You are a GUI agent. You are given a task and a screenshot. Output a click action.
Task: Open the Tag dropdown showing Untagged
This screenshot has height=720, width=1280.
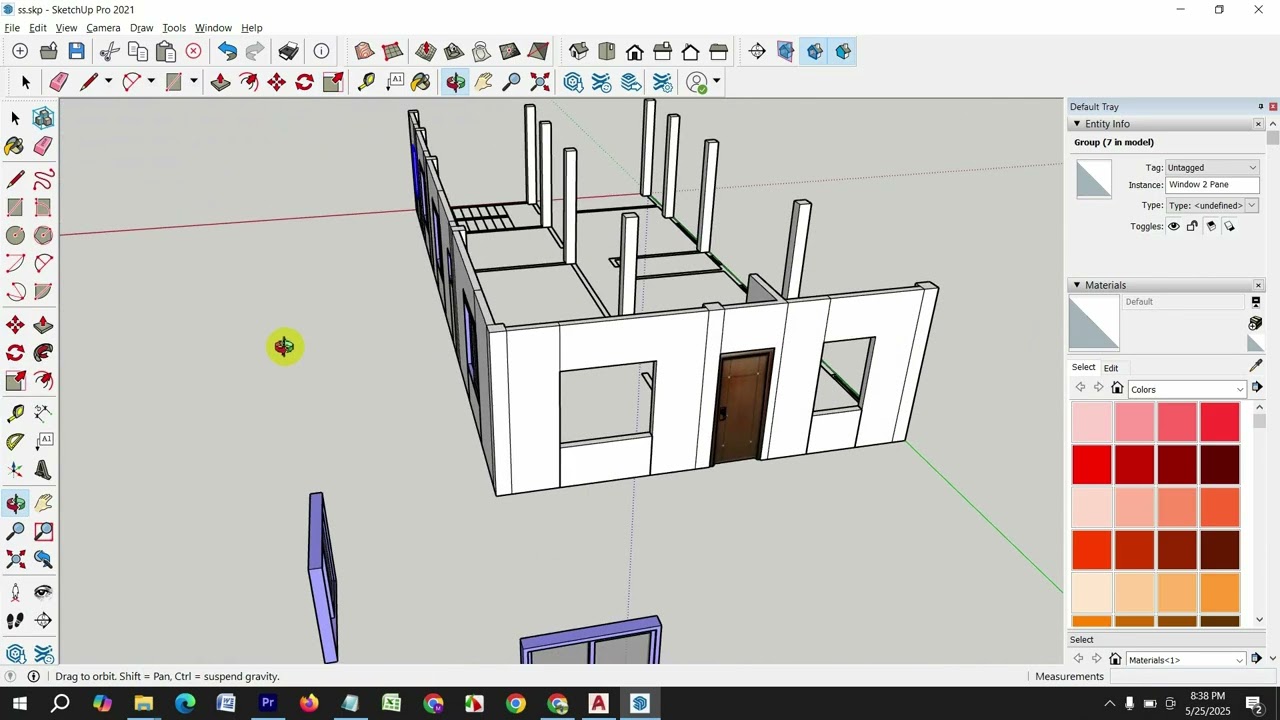point(1212,167)
